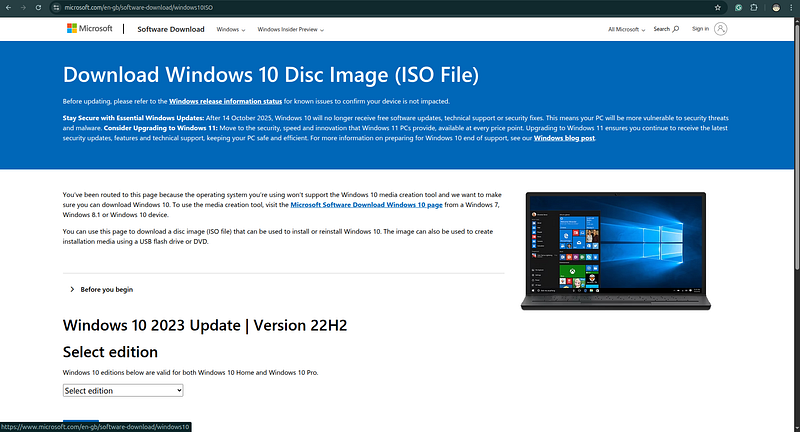Click the scrollbar up arrow
The width and height of the screenshot is (800, 432).
[796, 21]
